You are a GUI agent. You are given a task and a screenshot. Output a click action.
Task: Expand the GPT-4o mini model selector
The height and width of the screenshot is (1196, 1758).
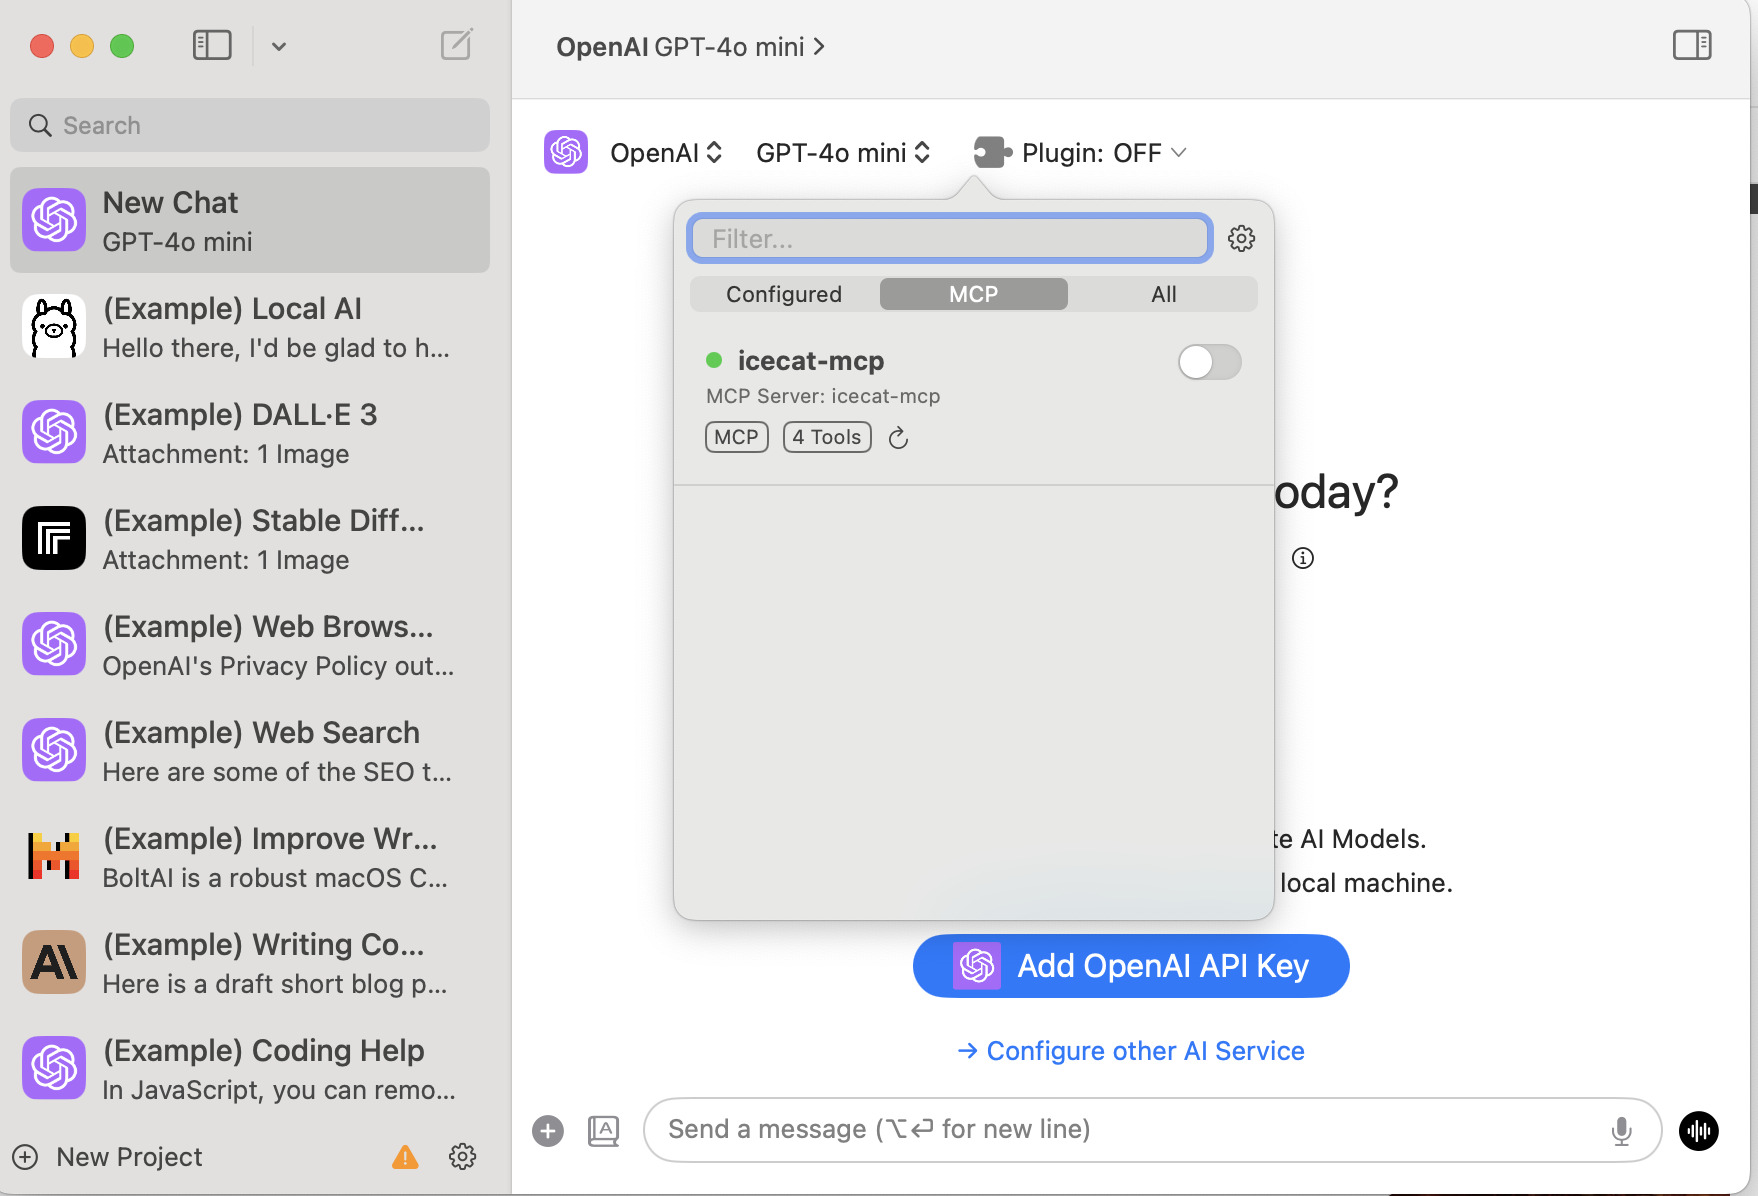coord(843,153)
